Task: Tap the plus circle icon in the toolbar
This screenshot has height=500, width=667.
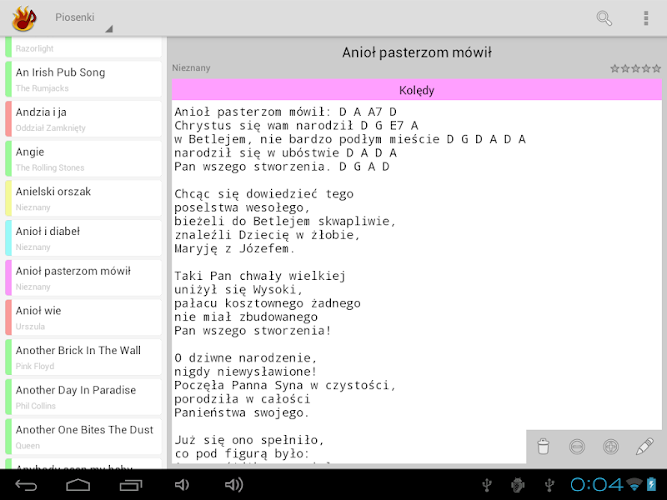Action: (611, 446)
